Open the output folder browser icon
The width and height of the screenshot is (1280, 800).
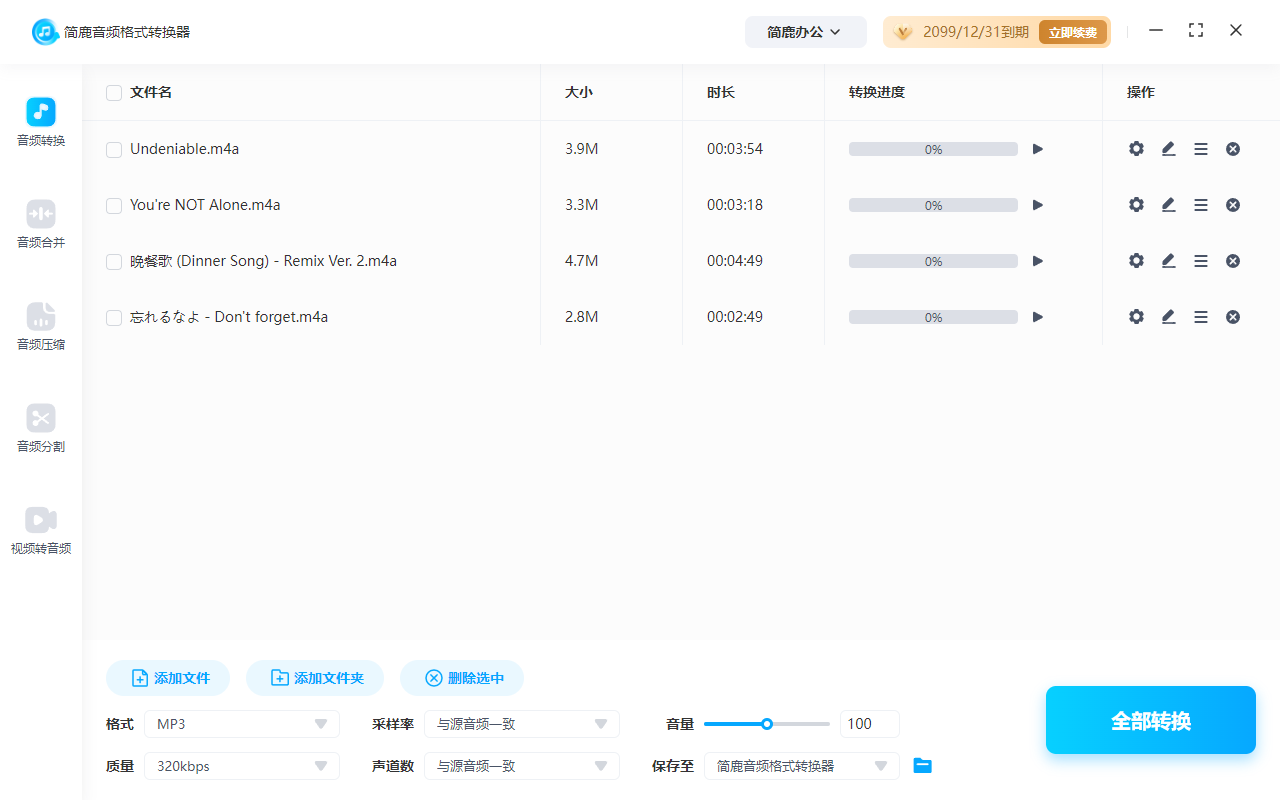tap(922, 765)
